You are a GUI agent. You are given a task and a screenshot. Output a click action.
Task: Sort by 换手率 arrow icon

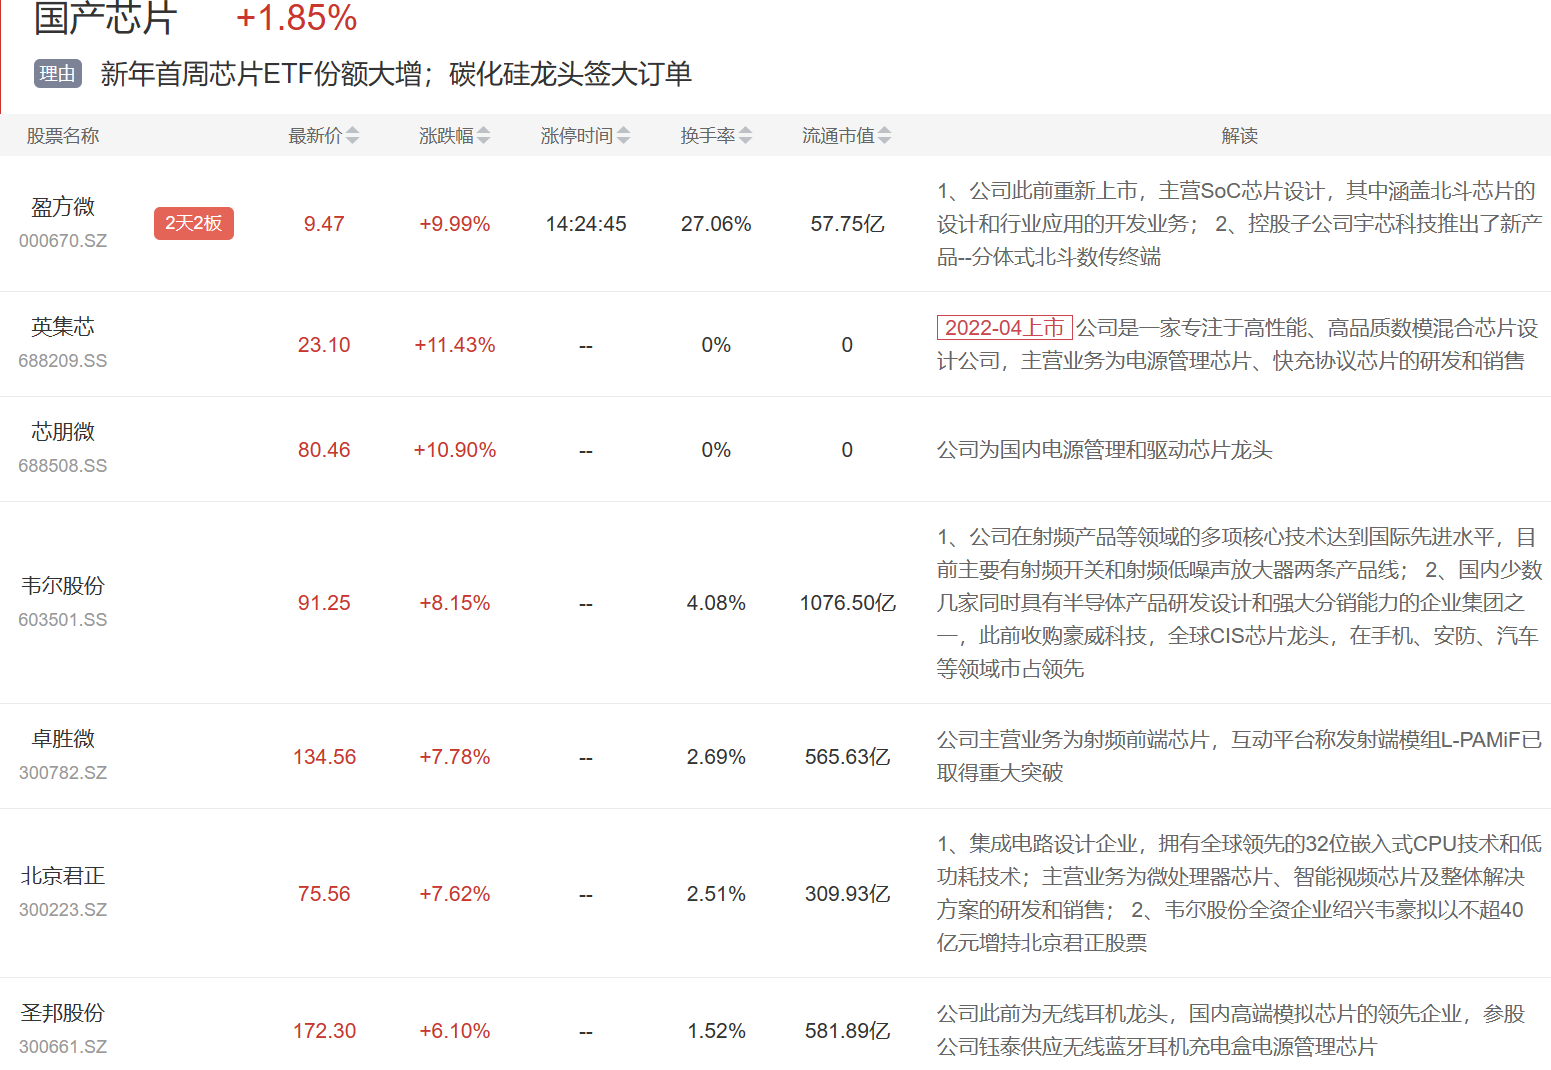746,136
